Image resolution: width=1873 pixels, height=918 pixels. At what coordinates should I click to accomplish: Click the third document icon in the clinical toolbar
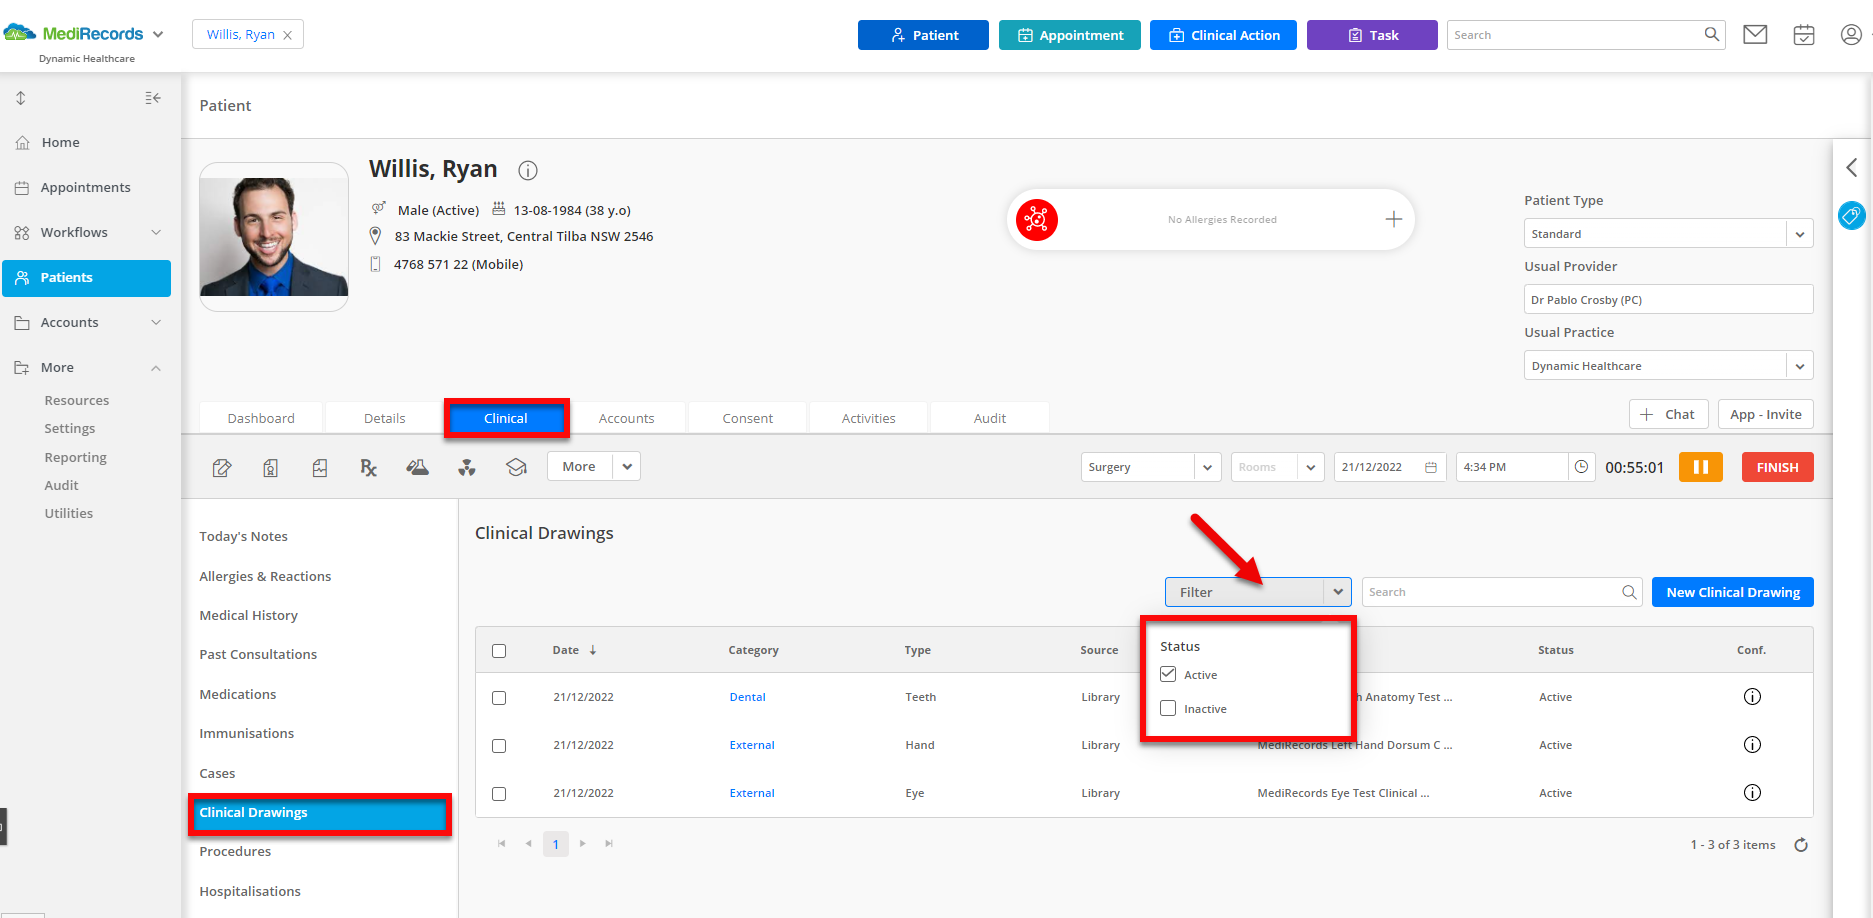pyautogui.click(x=320, y=467)
